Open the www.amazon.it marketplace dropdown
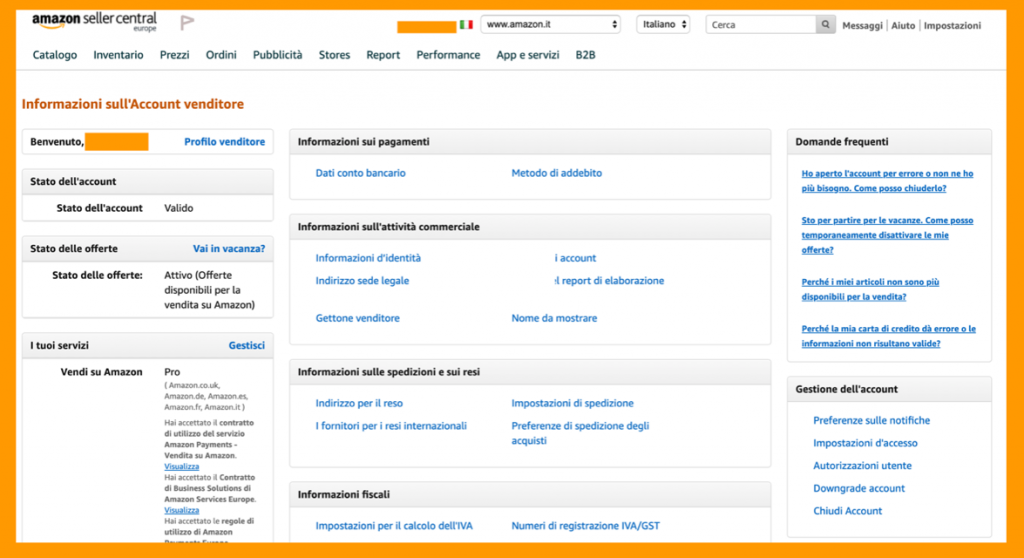Screen dimensions: 1024x558 tap(551, 24)
